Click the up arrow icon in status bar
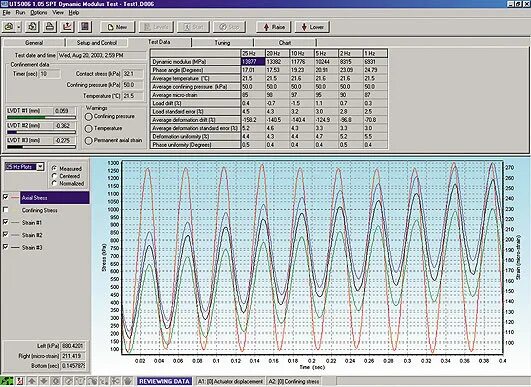531x387 pixels. 32,381
